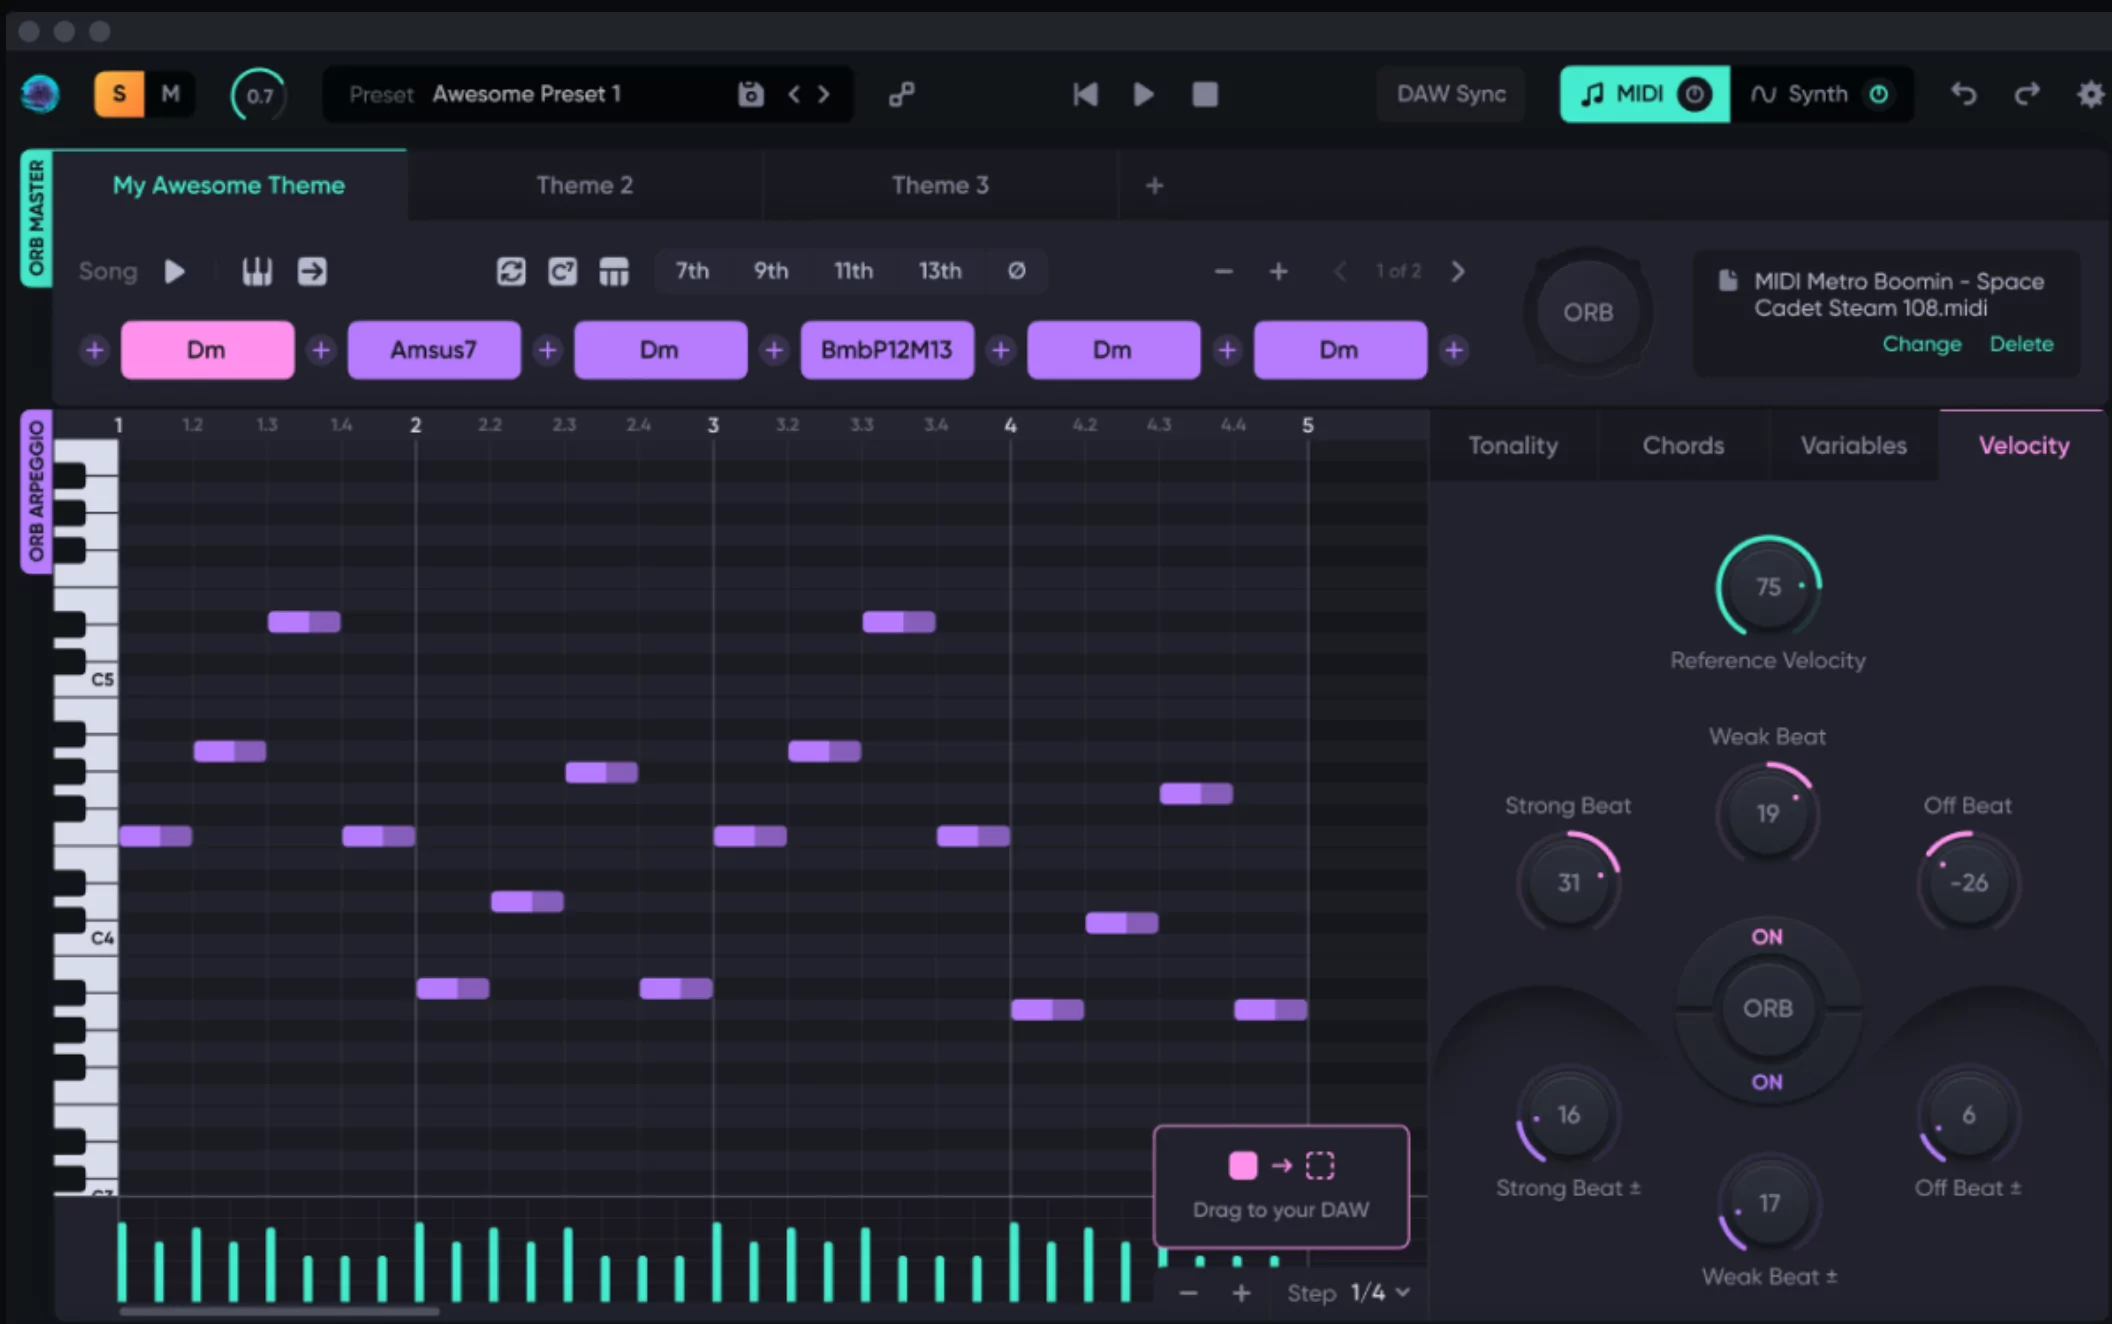This screenshot has width=2112, height=1324.
Task: Click the C7 chord complexity icon
Action: tap(562, 271)
